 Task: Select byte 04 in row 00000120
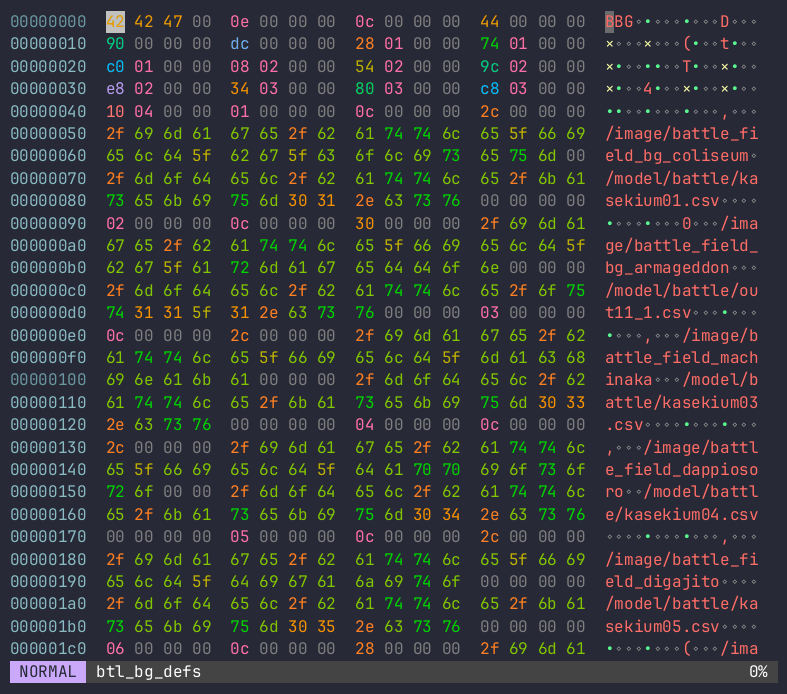[364, 425]
